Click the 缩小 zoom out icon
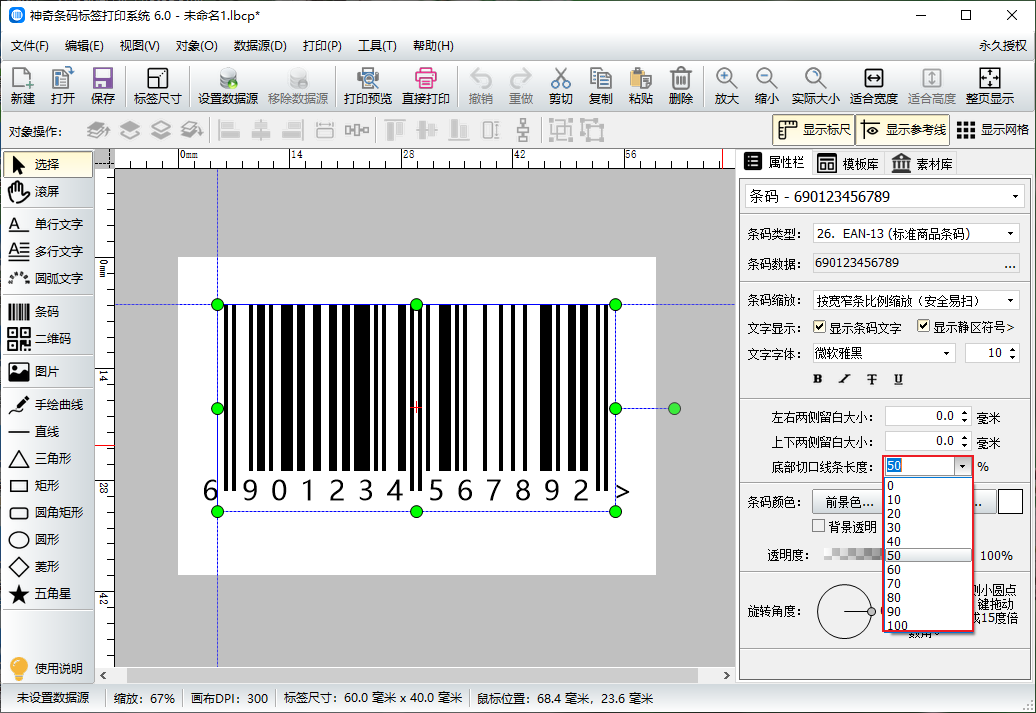Viewport: 1036px width, 713px height. (x=766, y=86)
